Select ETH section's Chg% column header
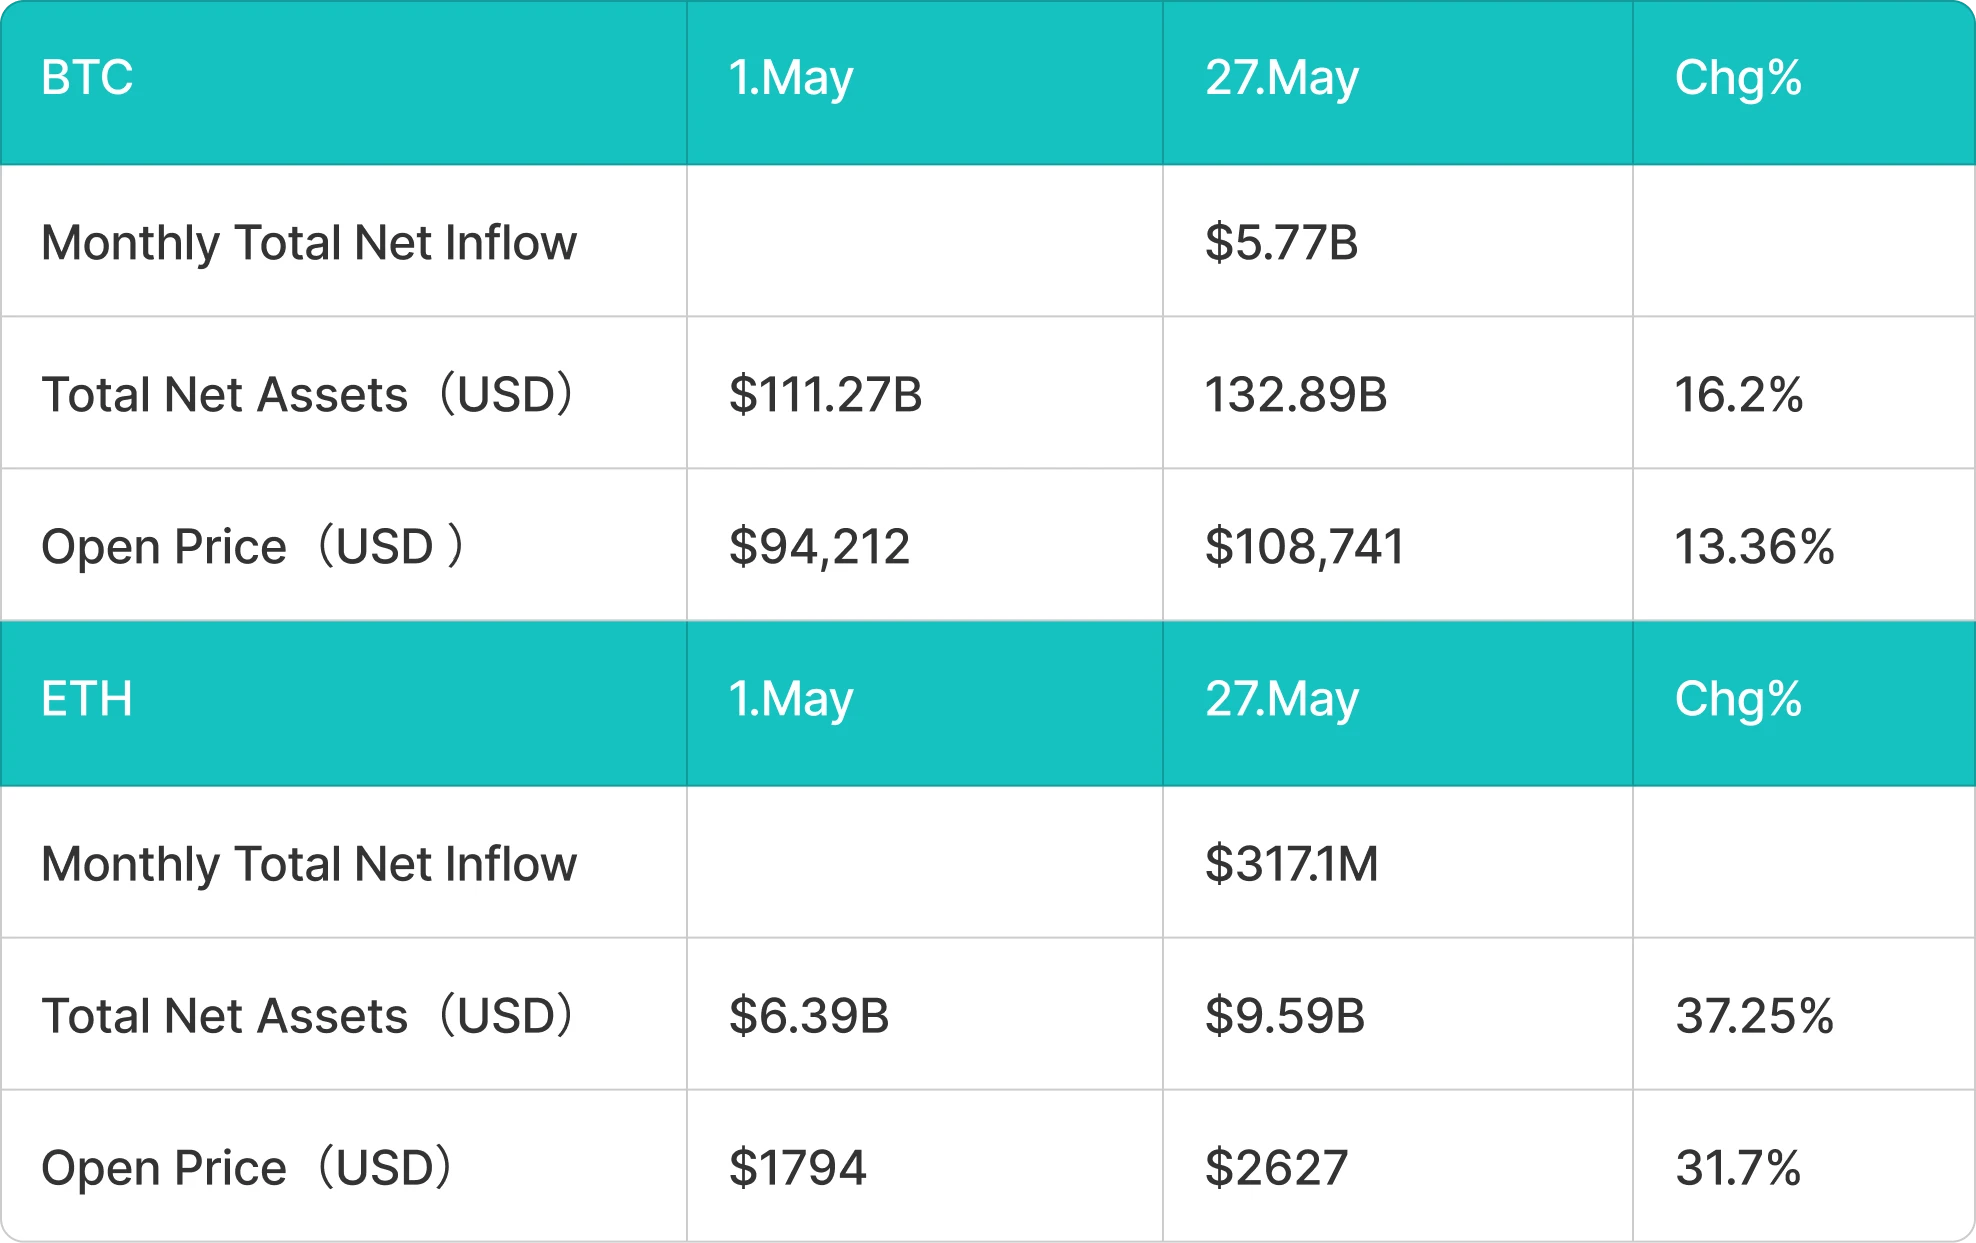This screenshot has width=1976, height=1243. [x=1738, y=699]
